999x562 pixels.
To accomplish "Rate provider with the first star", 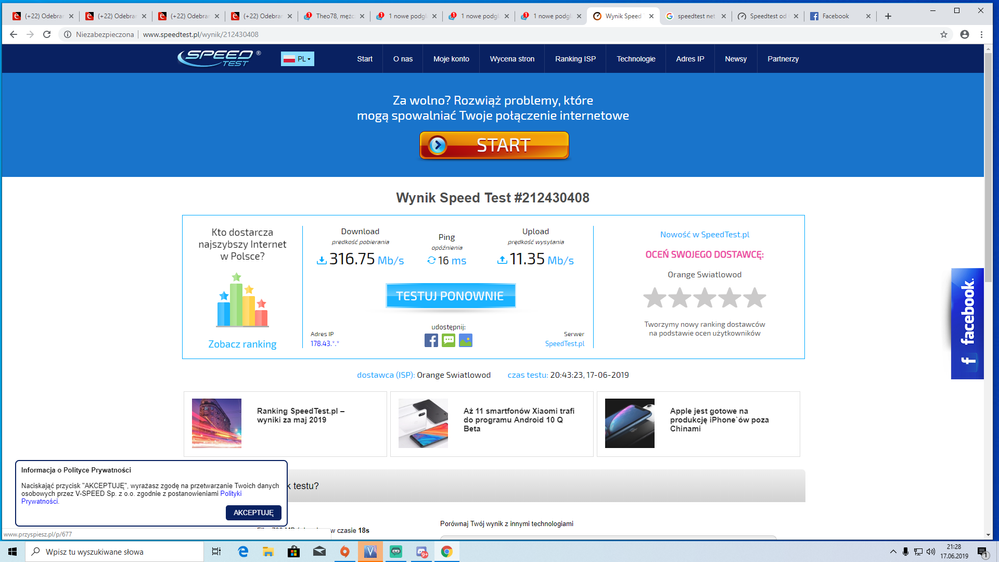I will point(654,298).
